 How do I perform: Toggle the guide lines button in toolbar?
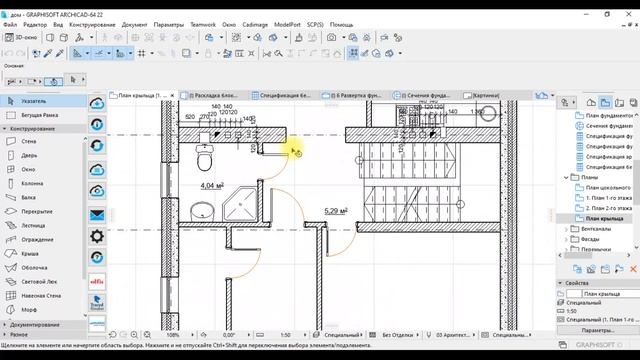(77, 53)
